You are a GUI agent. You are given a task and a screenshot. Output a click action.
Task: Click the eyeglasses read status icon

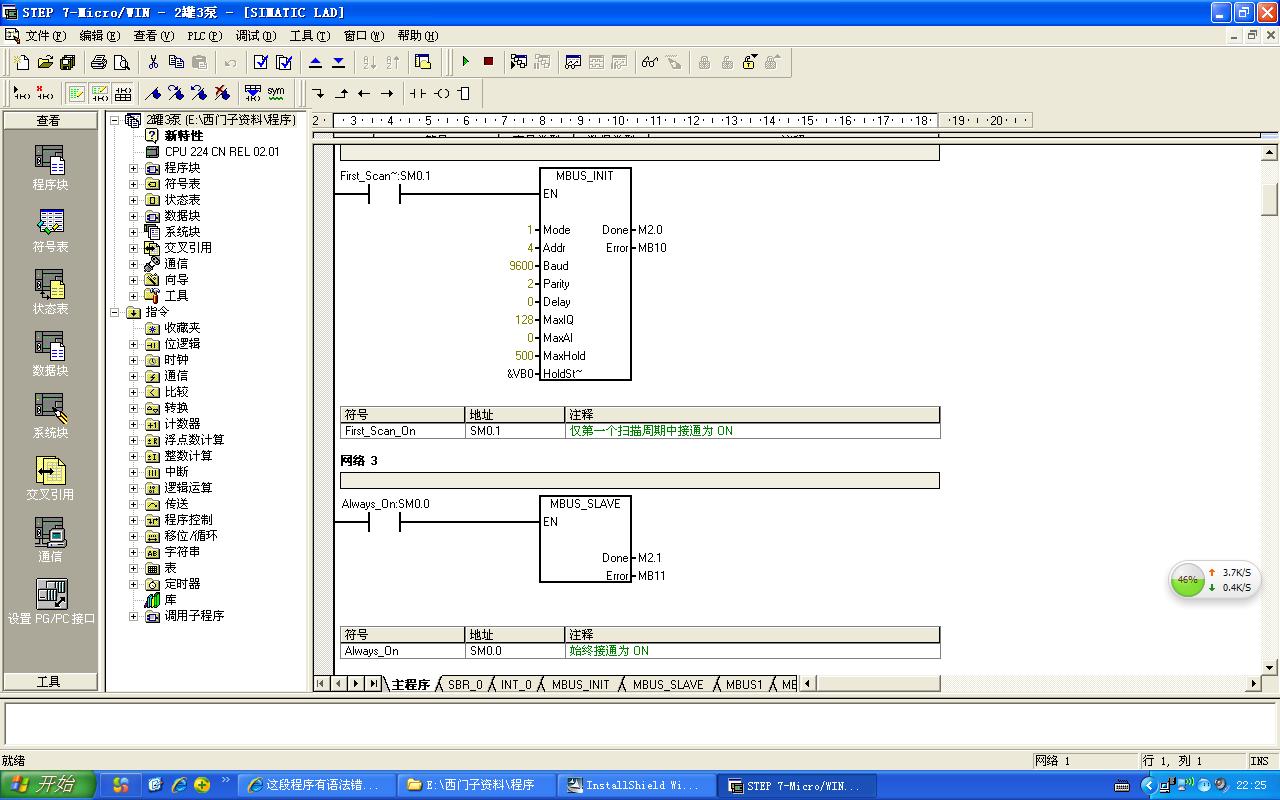[x=650, y=62]
